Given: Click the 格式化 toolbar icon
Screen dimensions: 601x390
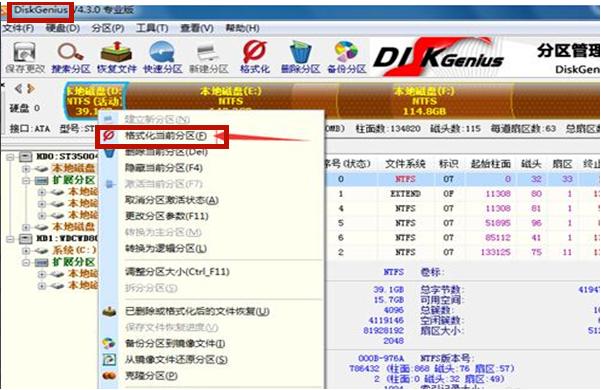Looking at the screenshot, I should coord(255,57).
